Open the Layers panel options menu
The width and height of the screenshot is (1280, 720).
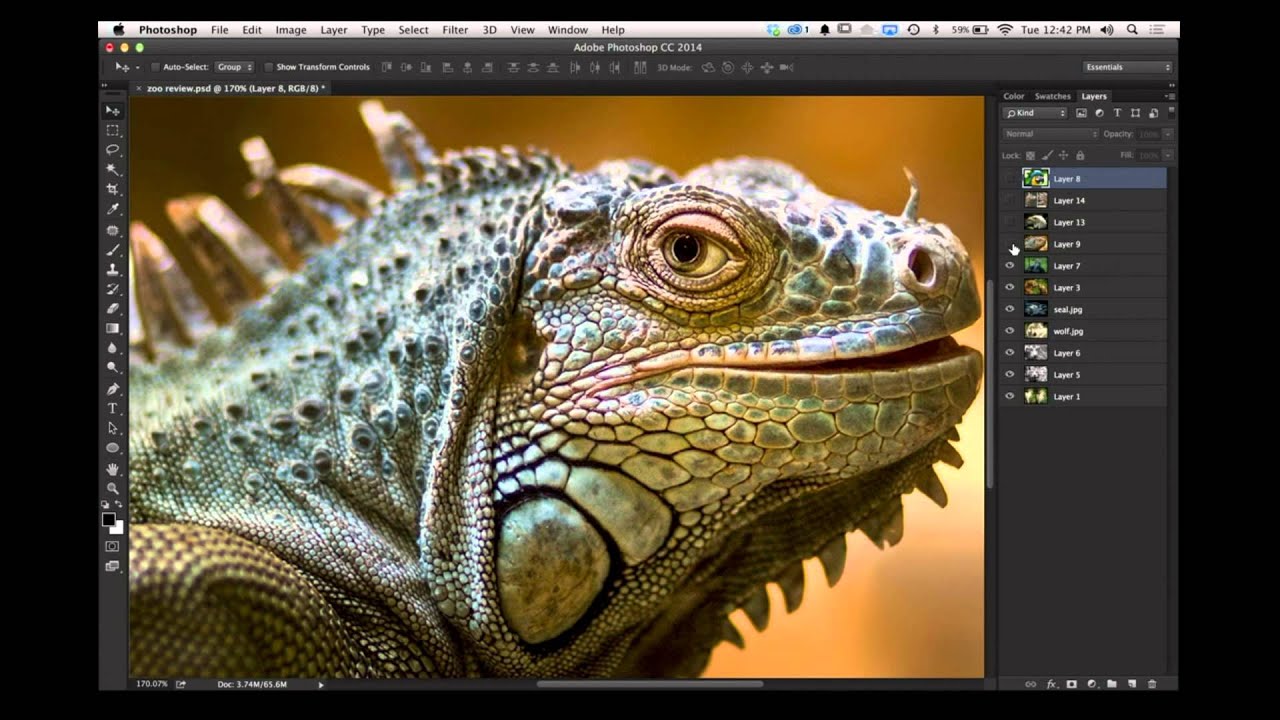(1171, 96)
